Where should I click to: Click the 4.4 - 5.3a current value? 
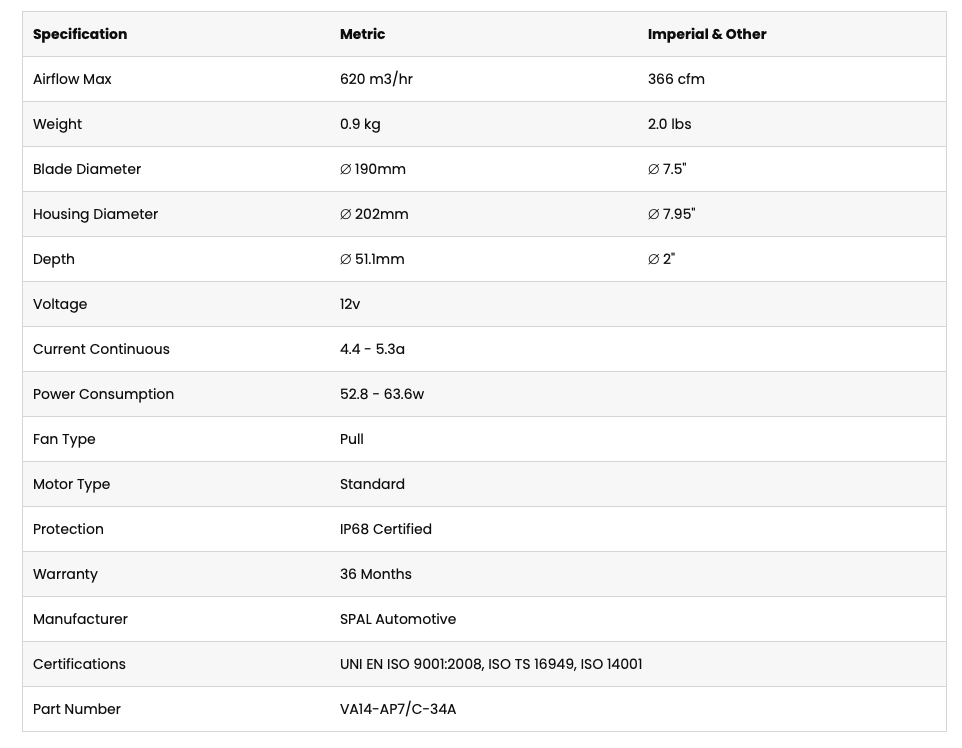pyautogui.click(x=372, y=349)
